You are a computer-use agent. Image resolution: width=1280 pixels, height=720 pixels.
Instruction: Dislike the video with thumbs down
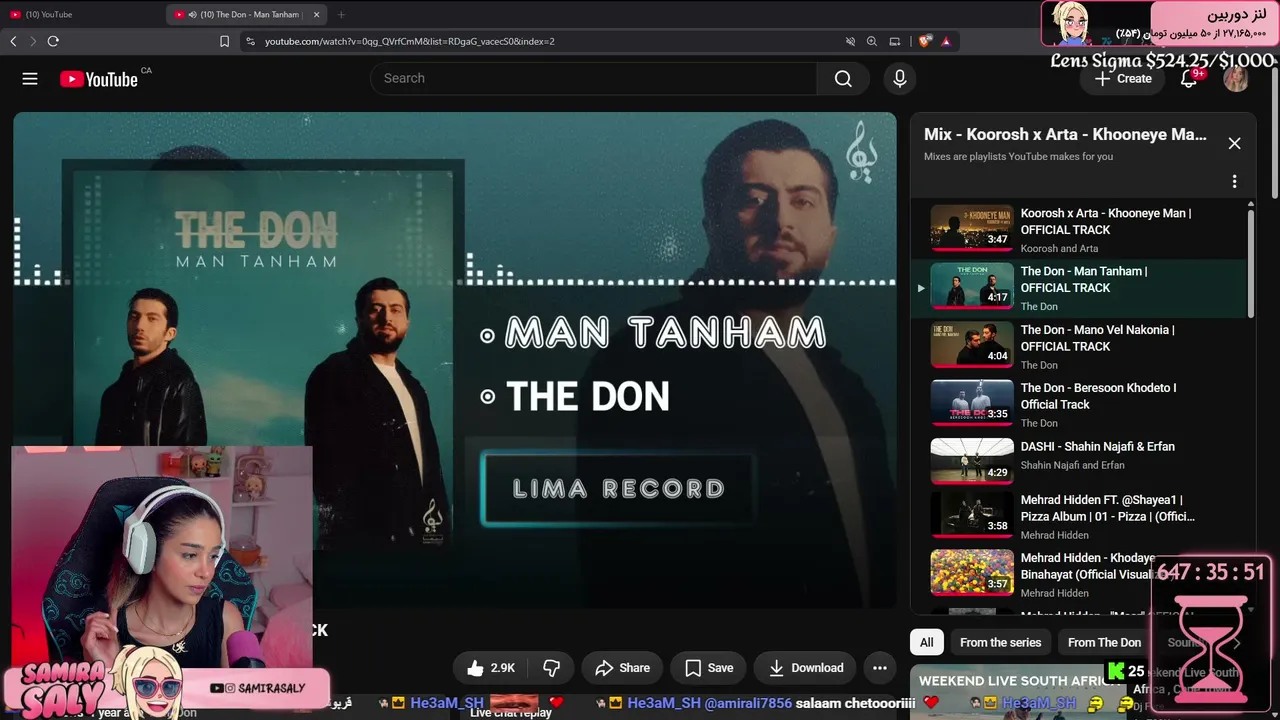pyautogui.click(x=551, y=668)
